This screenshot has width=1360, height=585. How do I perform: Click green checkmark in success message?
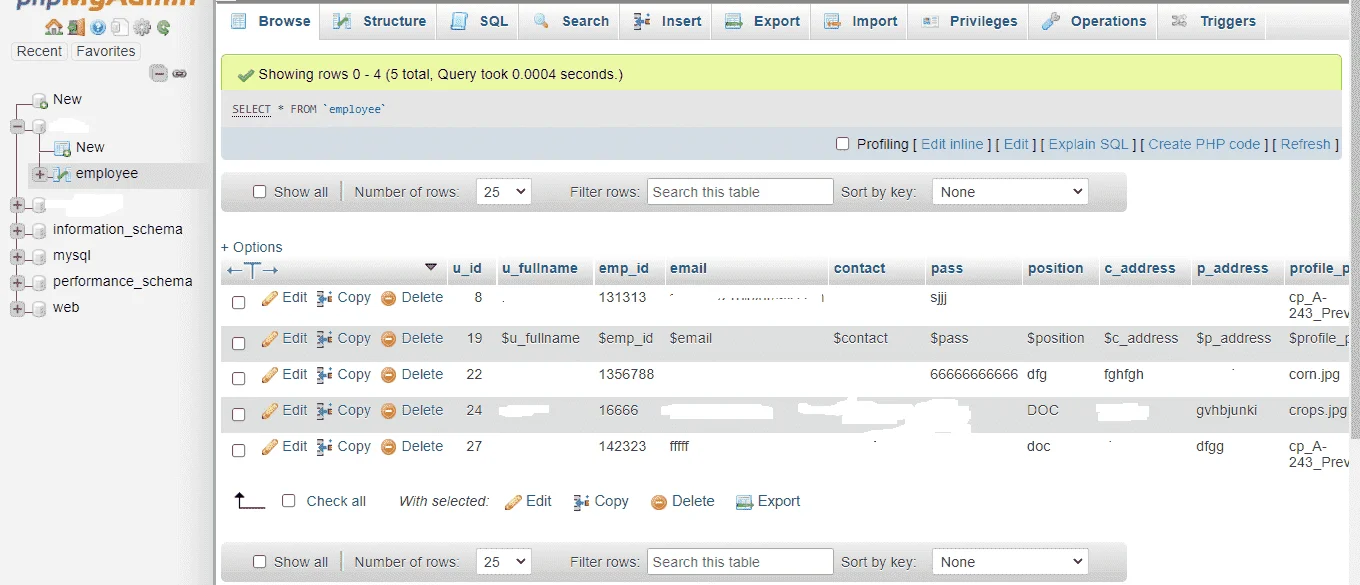(x=245, y=75)
